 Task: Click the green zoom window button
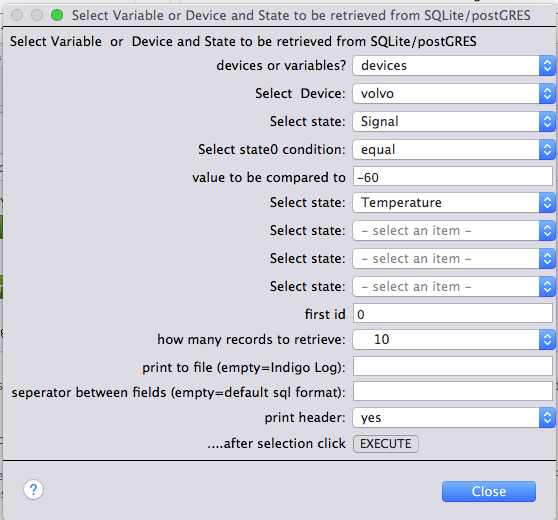(57, 15)
